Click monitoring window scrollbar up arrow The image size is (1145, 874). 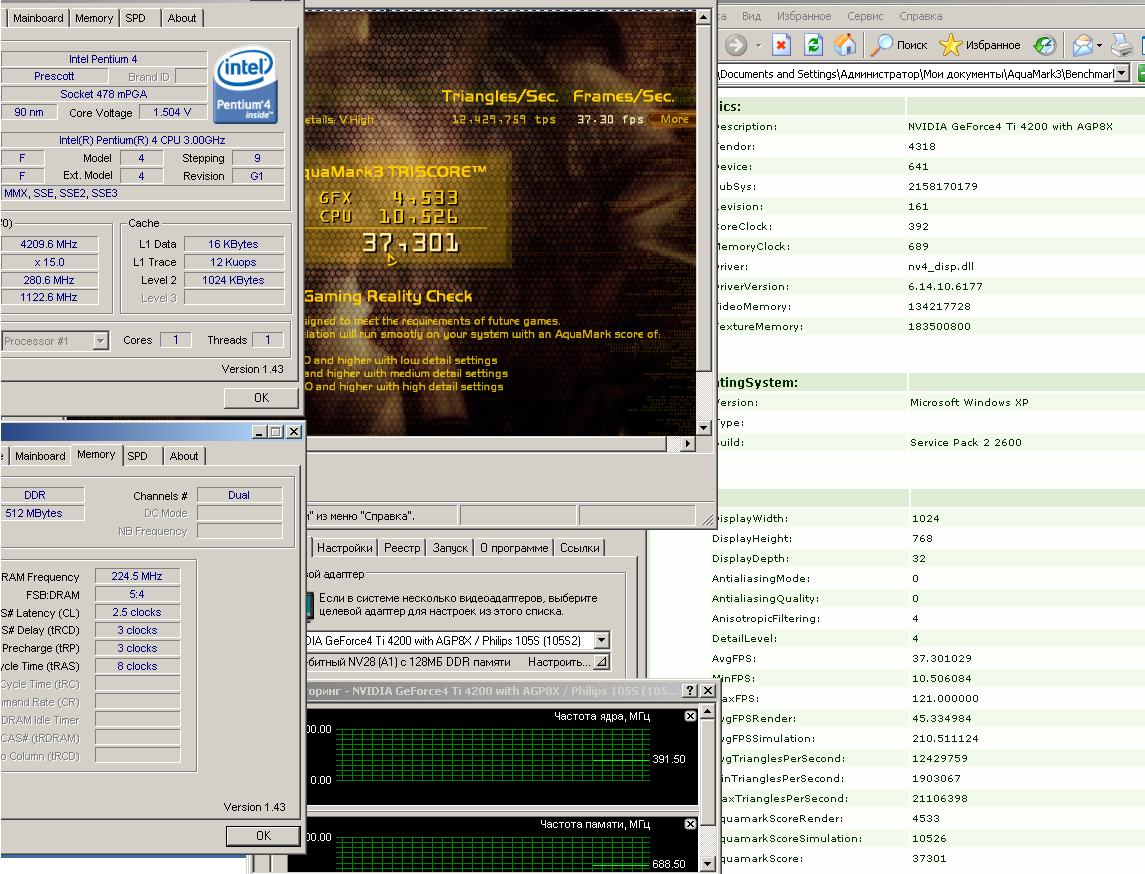pos(708,710)
